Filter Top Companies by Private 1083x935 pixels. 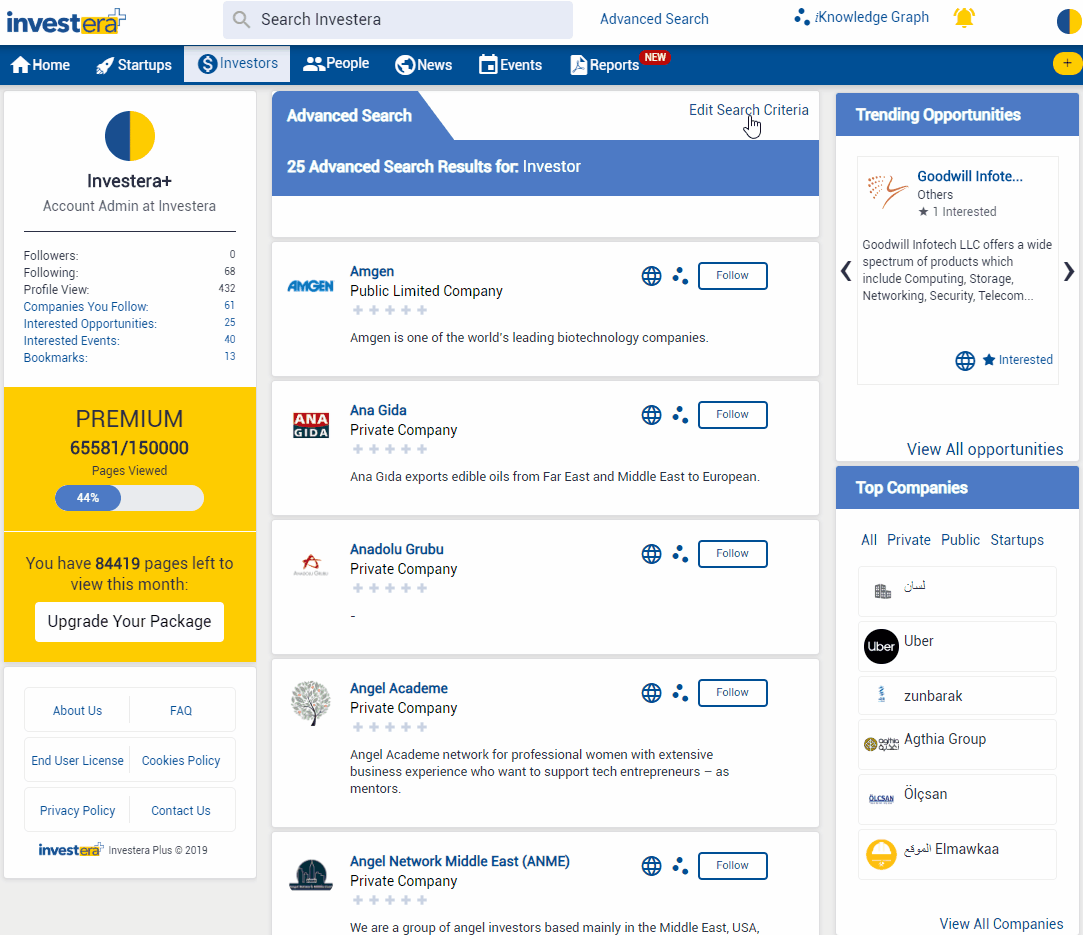[908, 540]
